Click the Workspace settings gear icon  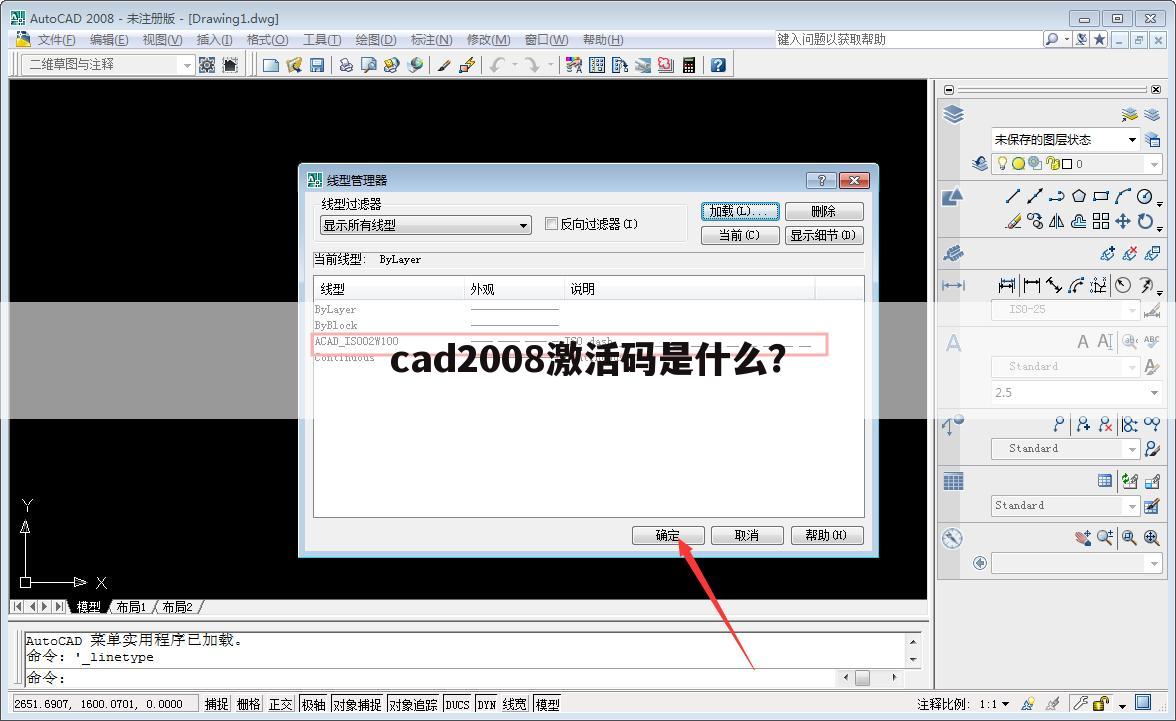point(207,65)
